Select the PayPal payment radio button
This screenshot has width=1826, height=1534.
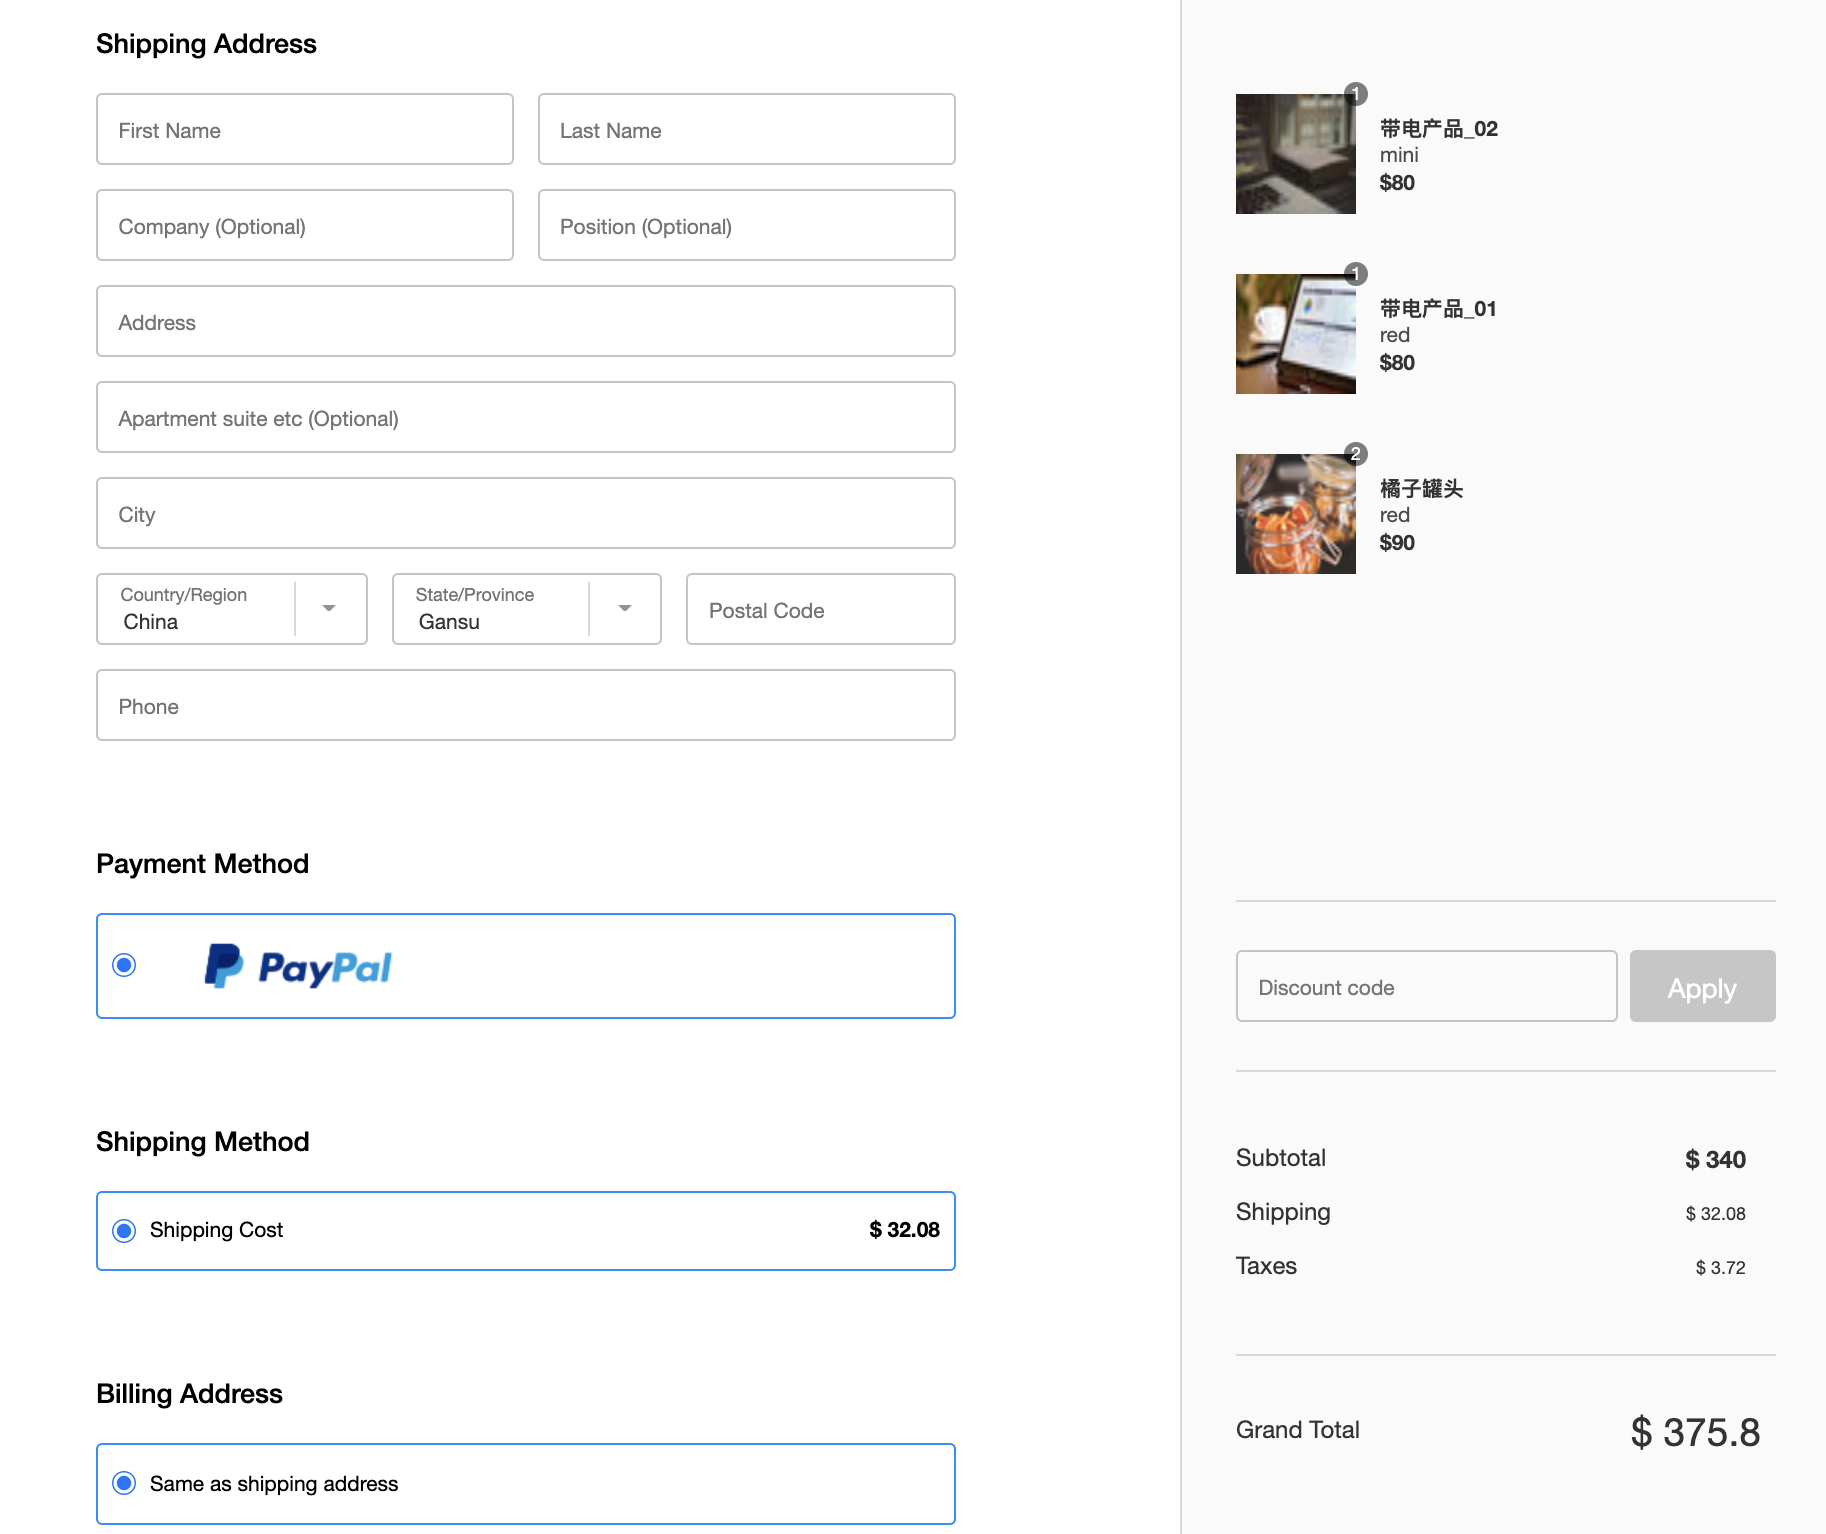tap(125, 965)
